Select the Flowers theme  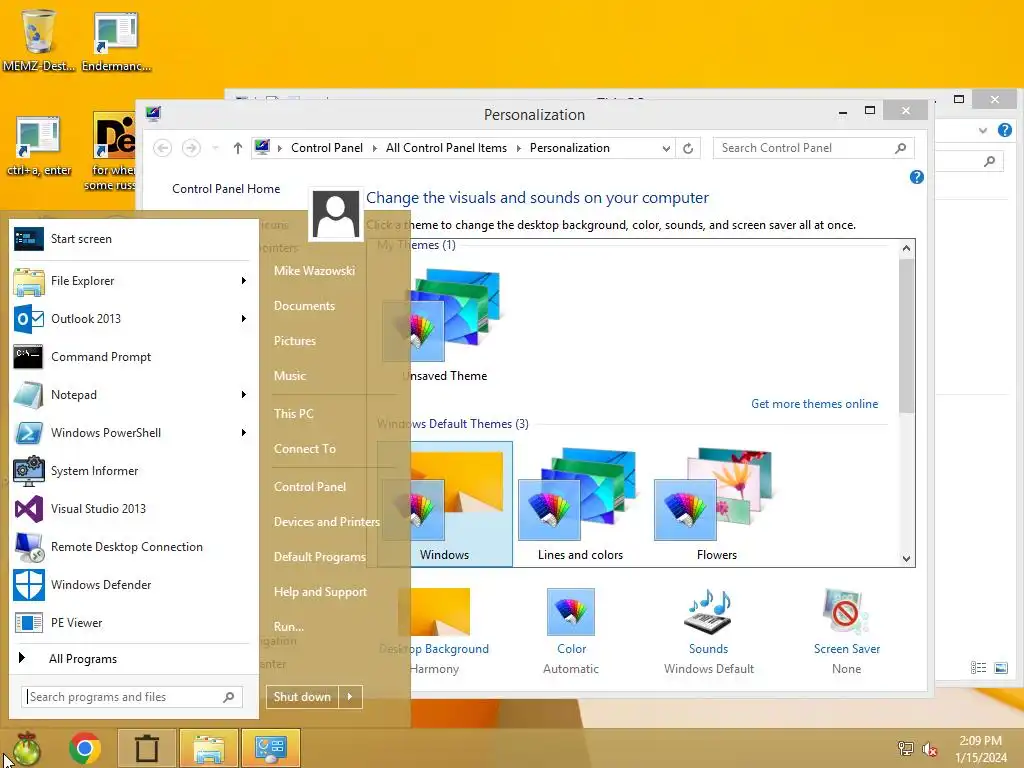[716, 504]
